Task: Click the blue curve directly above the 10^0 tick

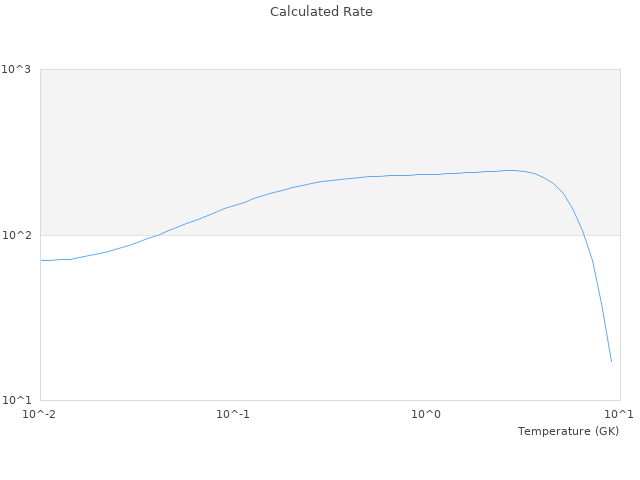Action: pyautogui.click(x=427, y=174)
